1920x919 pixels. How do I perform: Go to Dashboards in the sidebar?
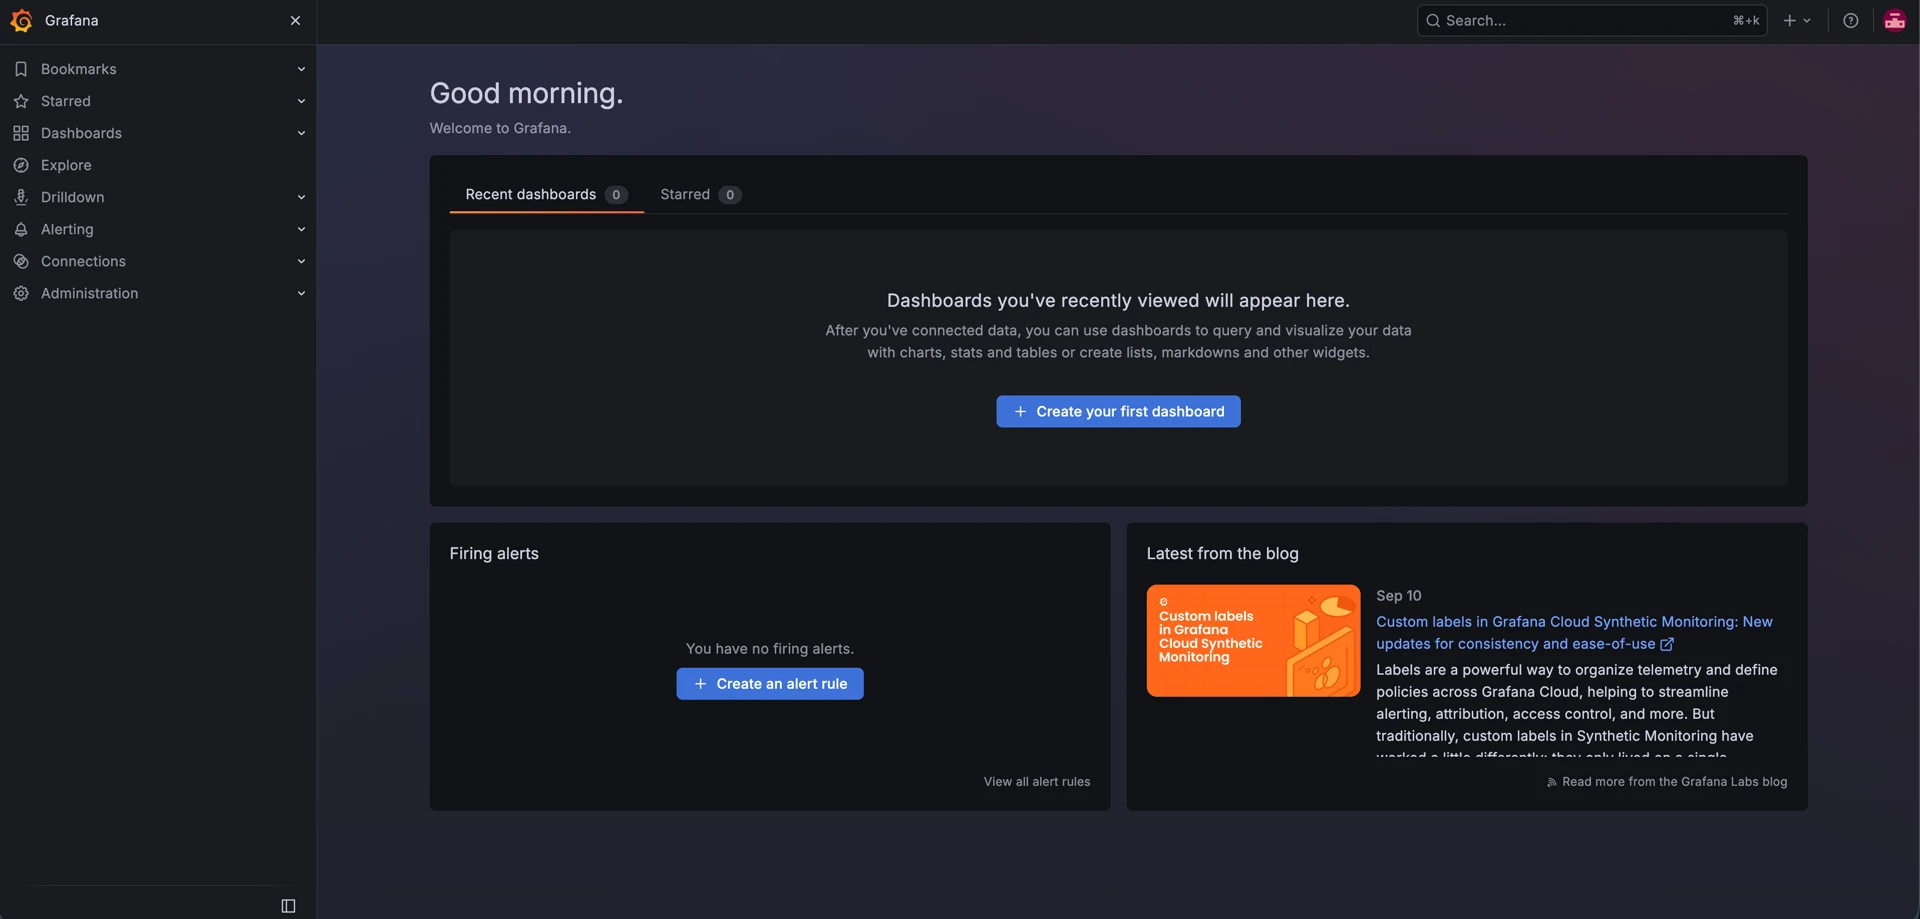(x=81, y=133)
